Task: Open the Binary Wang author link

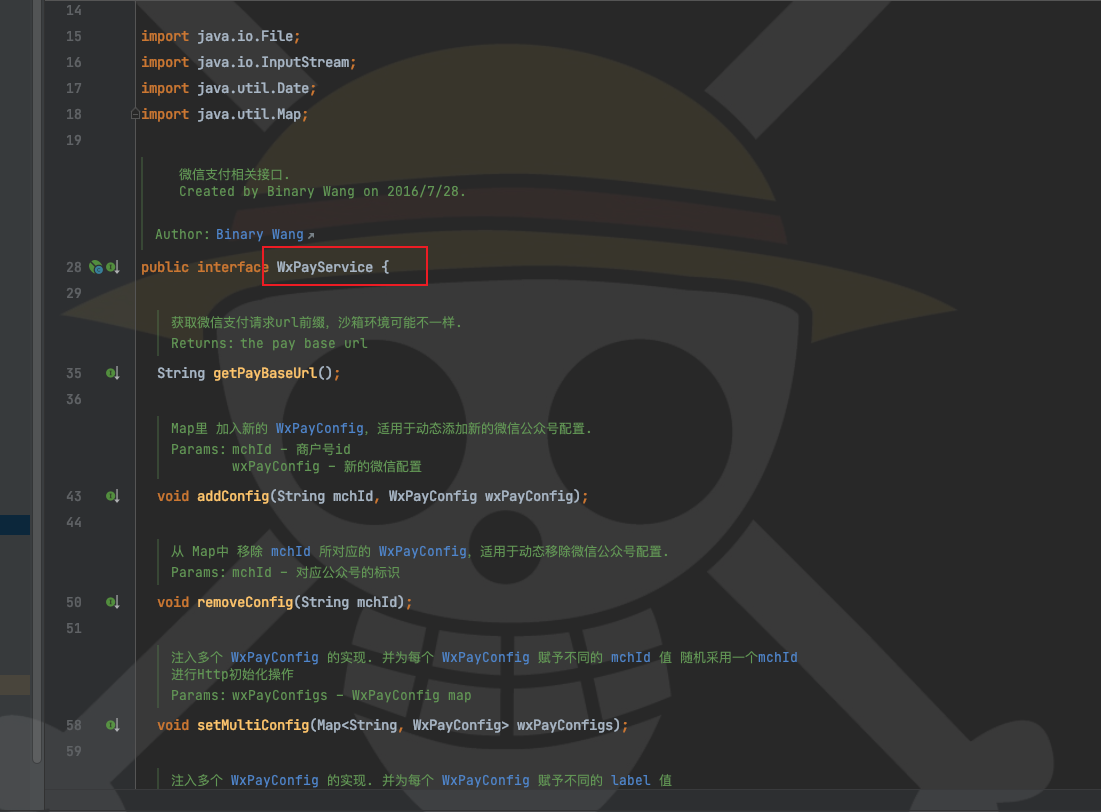Action: 259,234
